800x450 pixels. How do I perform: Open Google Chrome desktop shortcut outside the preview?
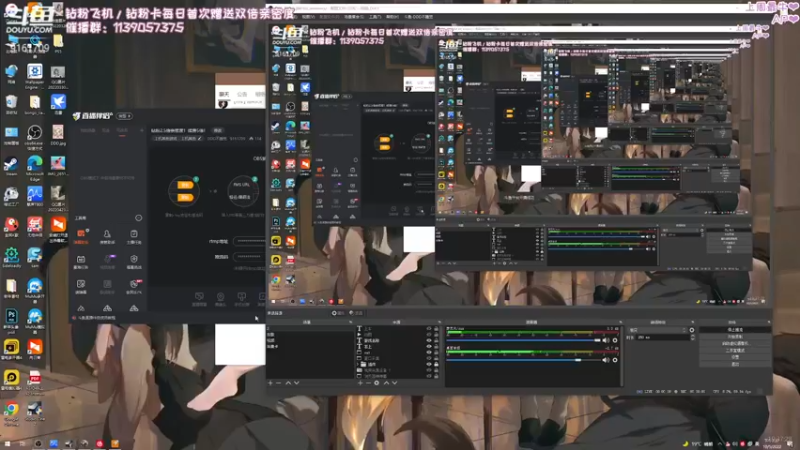pyautogui.click(x=11, y=411)
